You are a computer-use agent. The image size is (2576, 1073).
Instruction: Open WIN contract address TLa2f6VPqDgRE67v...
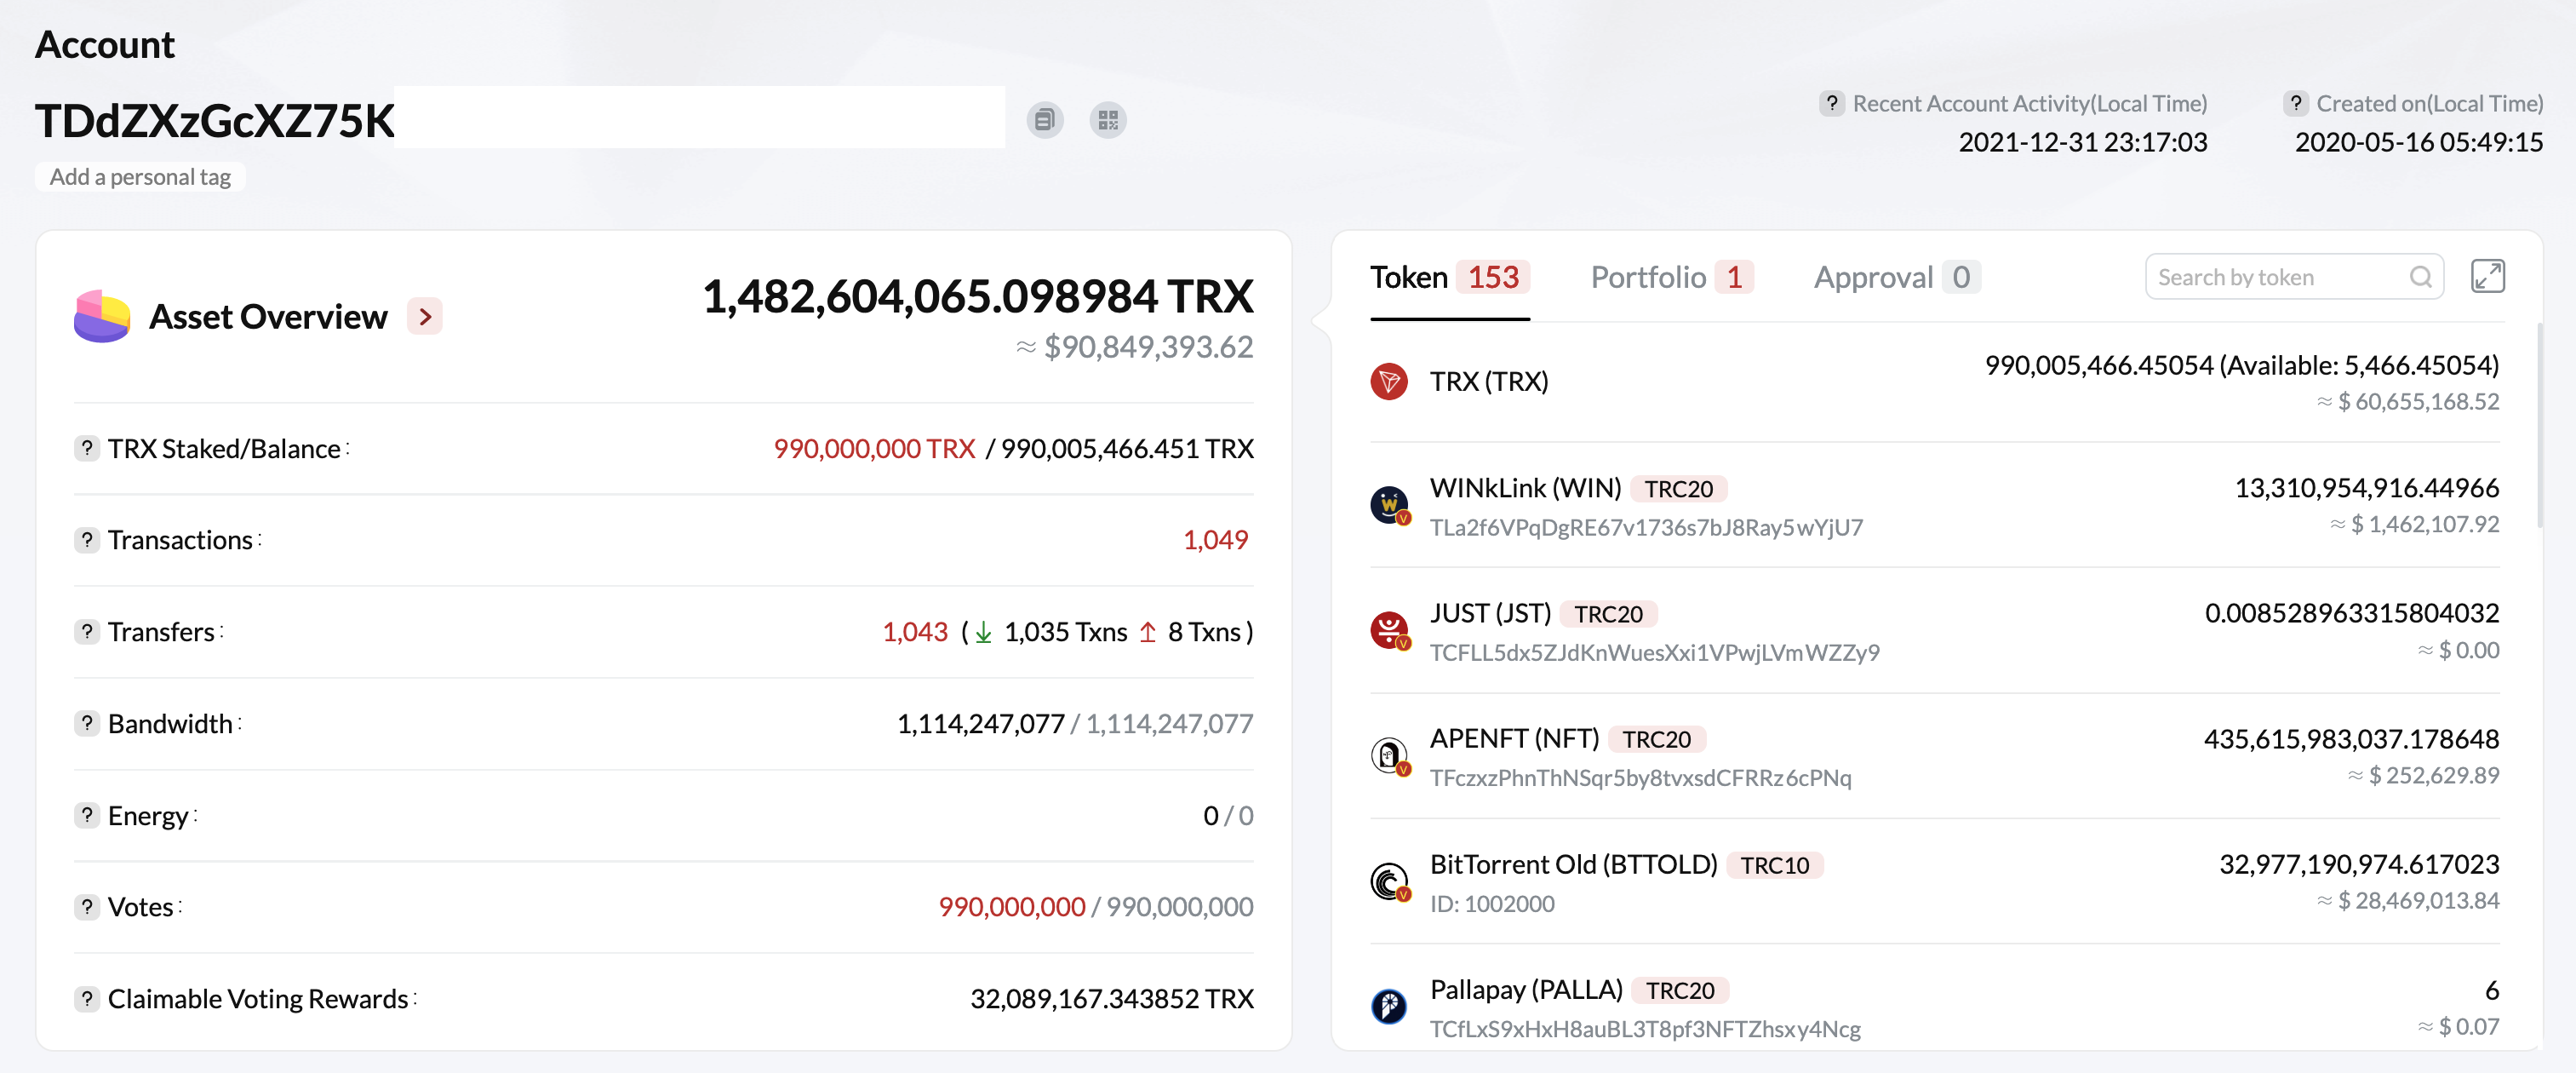pos(1646,527)
